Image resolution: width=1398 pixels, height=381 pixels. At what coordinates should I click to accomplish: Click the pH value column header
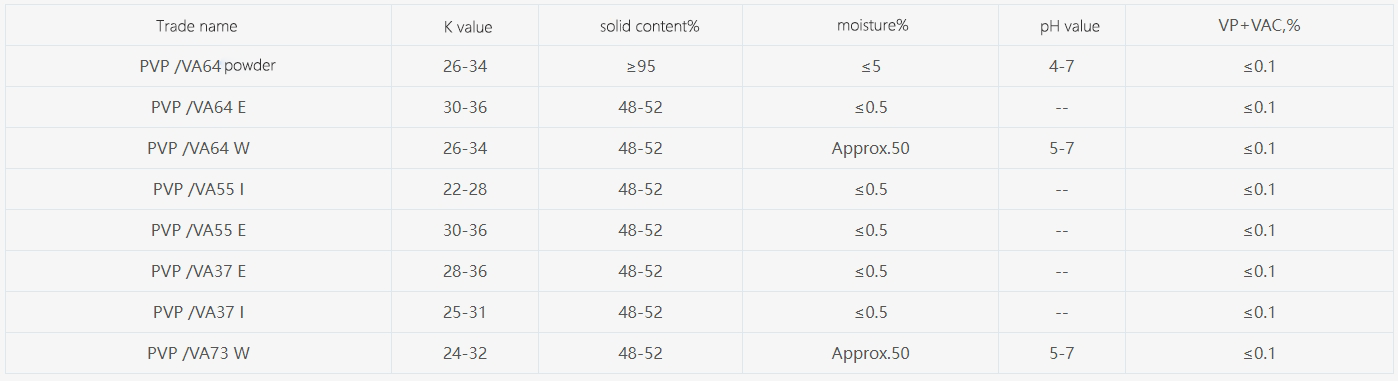(x=1070, y=27)
